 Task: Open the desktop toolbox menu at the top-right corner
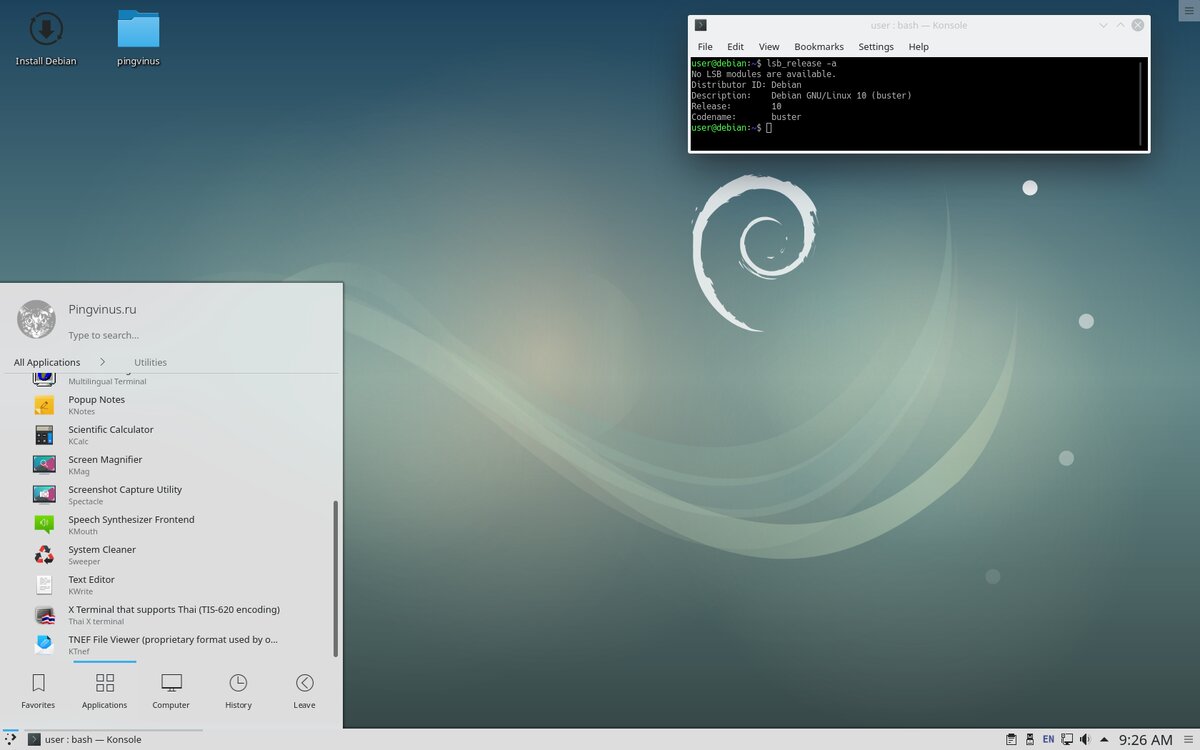pyautogui.click(x=1188, y=8)
